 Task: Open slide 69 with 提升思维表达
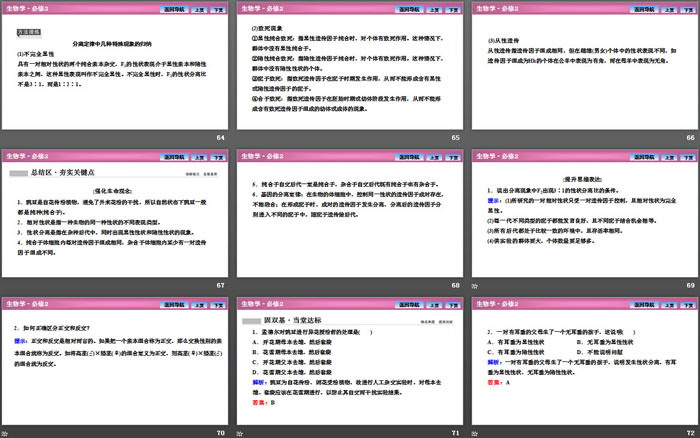tap(584, 219)
